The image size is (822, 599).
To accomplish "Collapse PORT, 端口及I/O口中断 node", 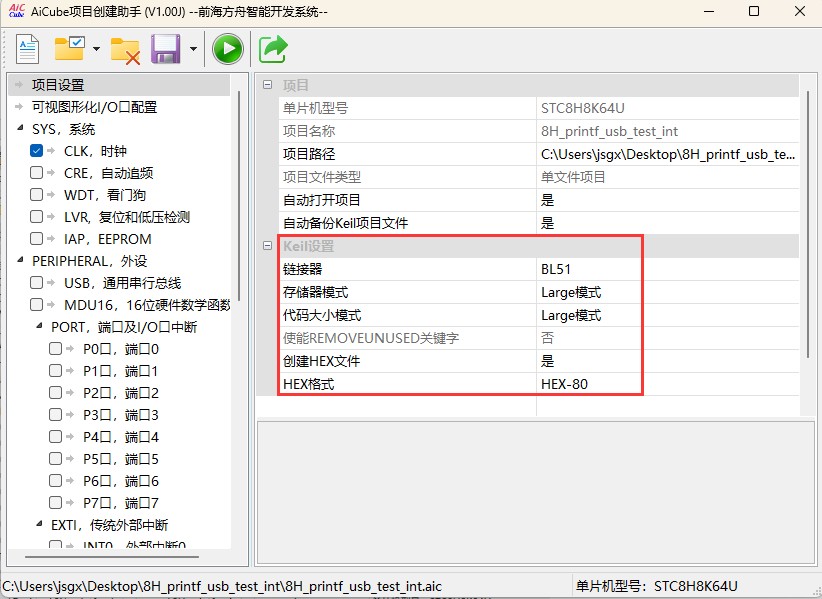I will [39, 325].
